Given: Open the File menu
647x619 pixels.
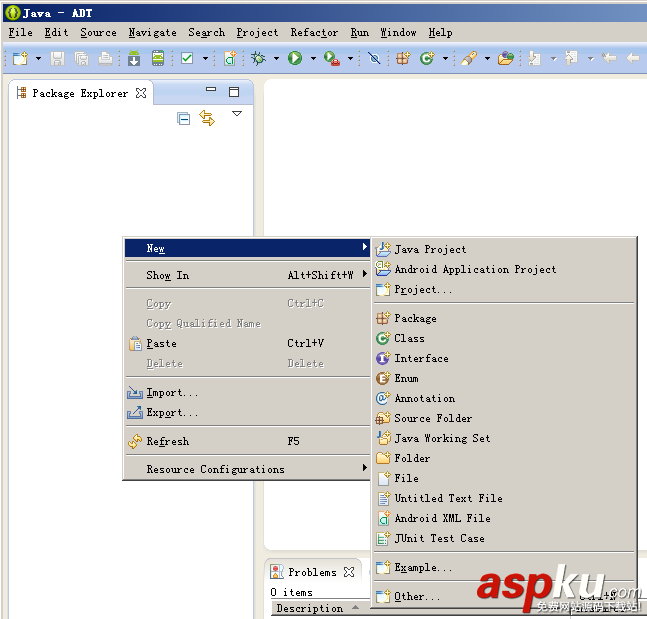Looking at the screenshot, I should 21,33.
